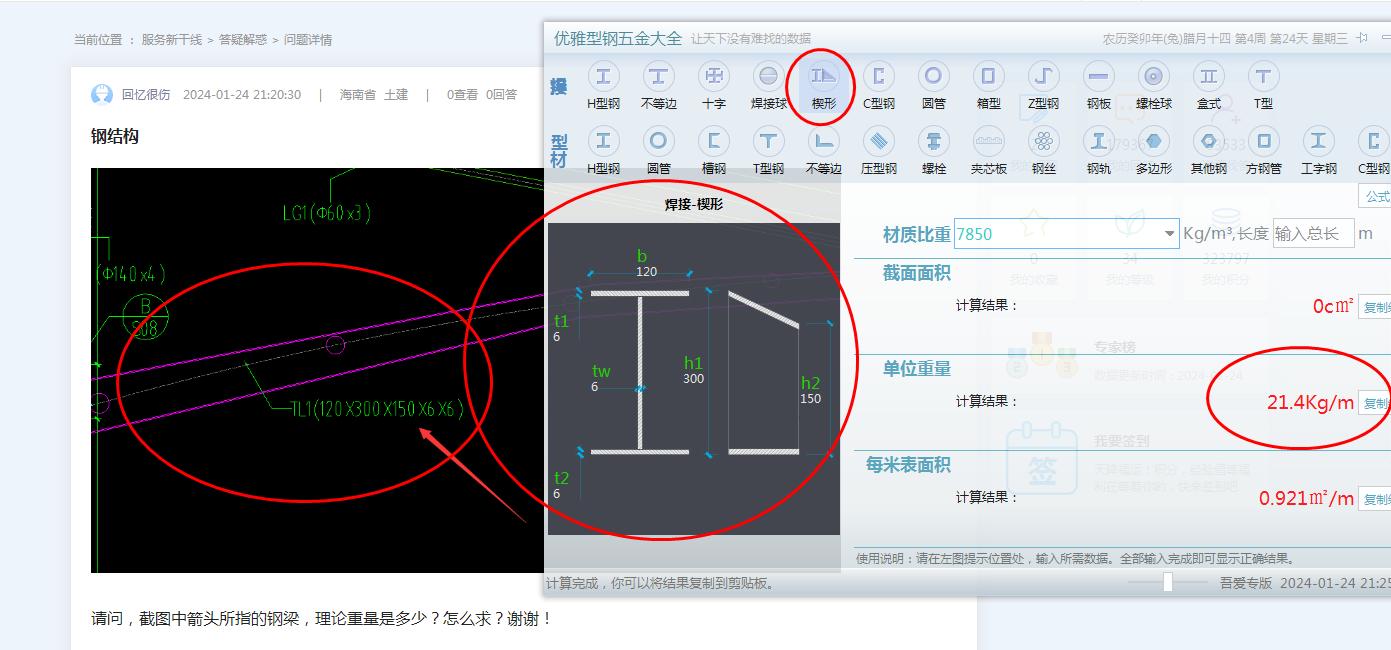The height and width of the screenshot is (650, 1391).
Task: Select the 盒式 section icon
Action: [1208, 85]
